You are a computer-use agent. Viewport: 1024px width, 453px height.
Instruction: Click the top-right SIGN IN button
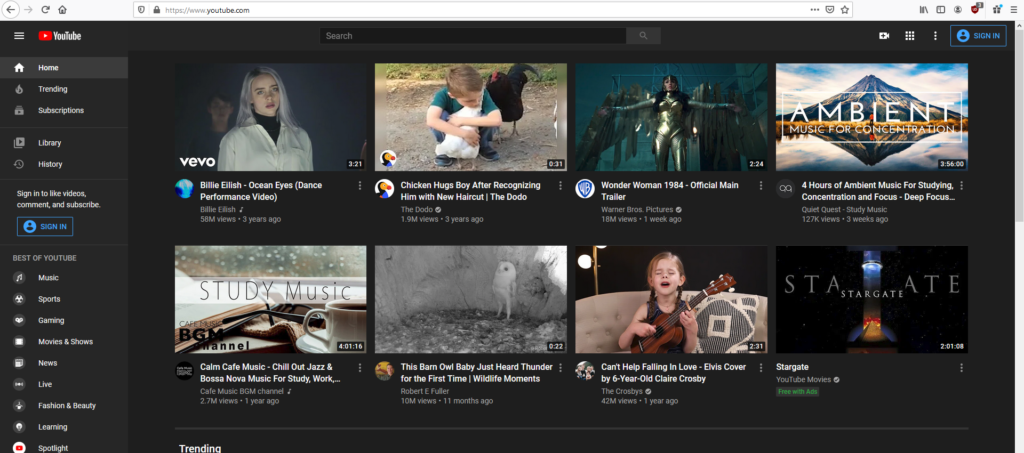(978, 36)
